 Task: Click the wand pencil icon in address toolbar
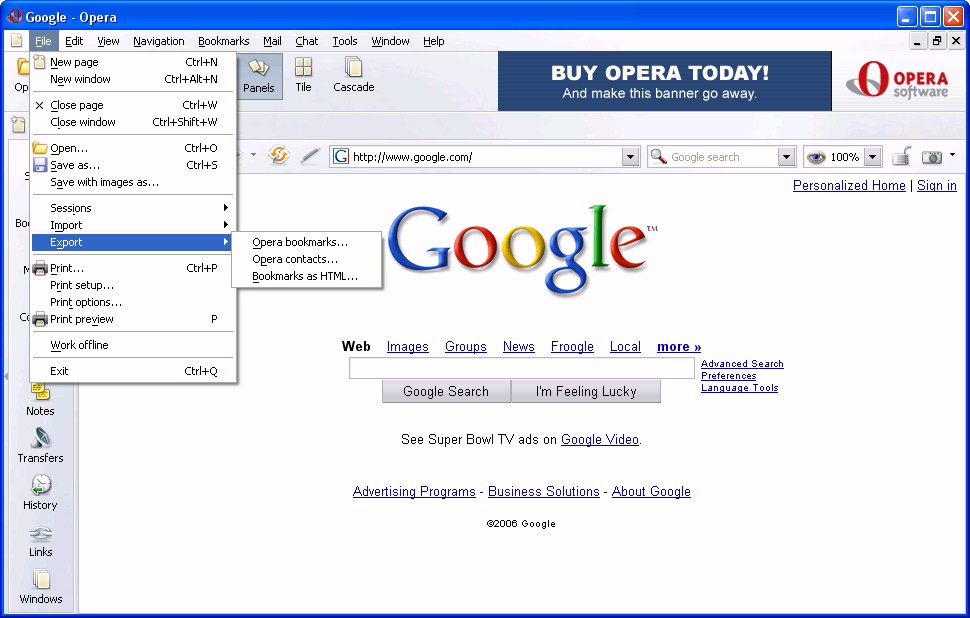pos(310,156)
